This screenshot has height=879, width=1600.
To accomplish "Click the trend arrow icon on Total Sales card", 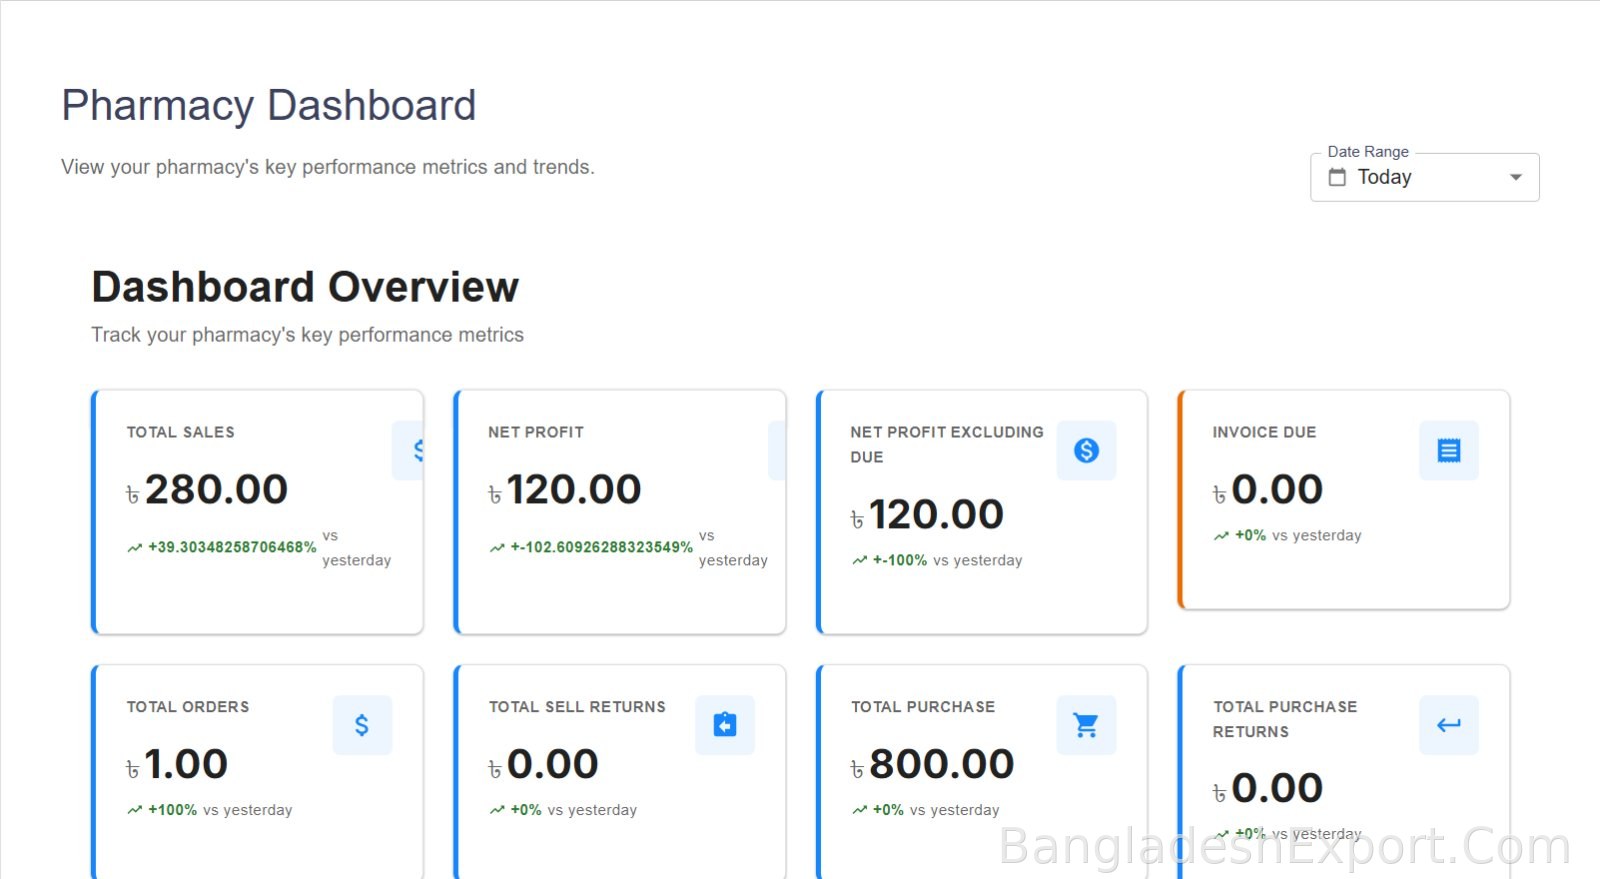I will pyautogui.click(x=135, y=548).
